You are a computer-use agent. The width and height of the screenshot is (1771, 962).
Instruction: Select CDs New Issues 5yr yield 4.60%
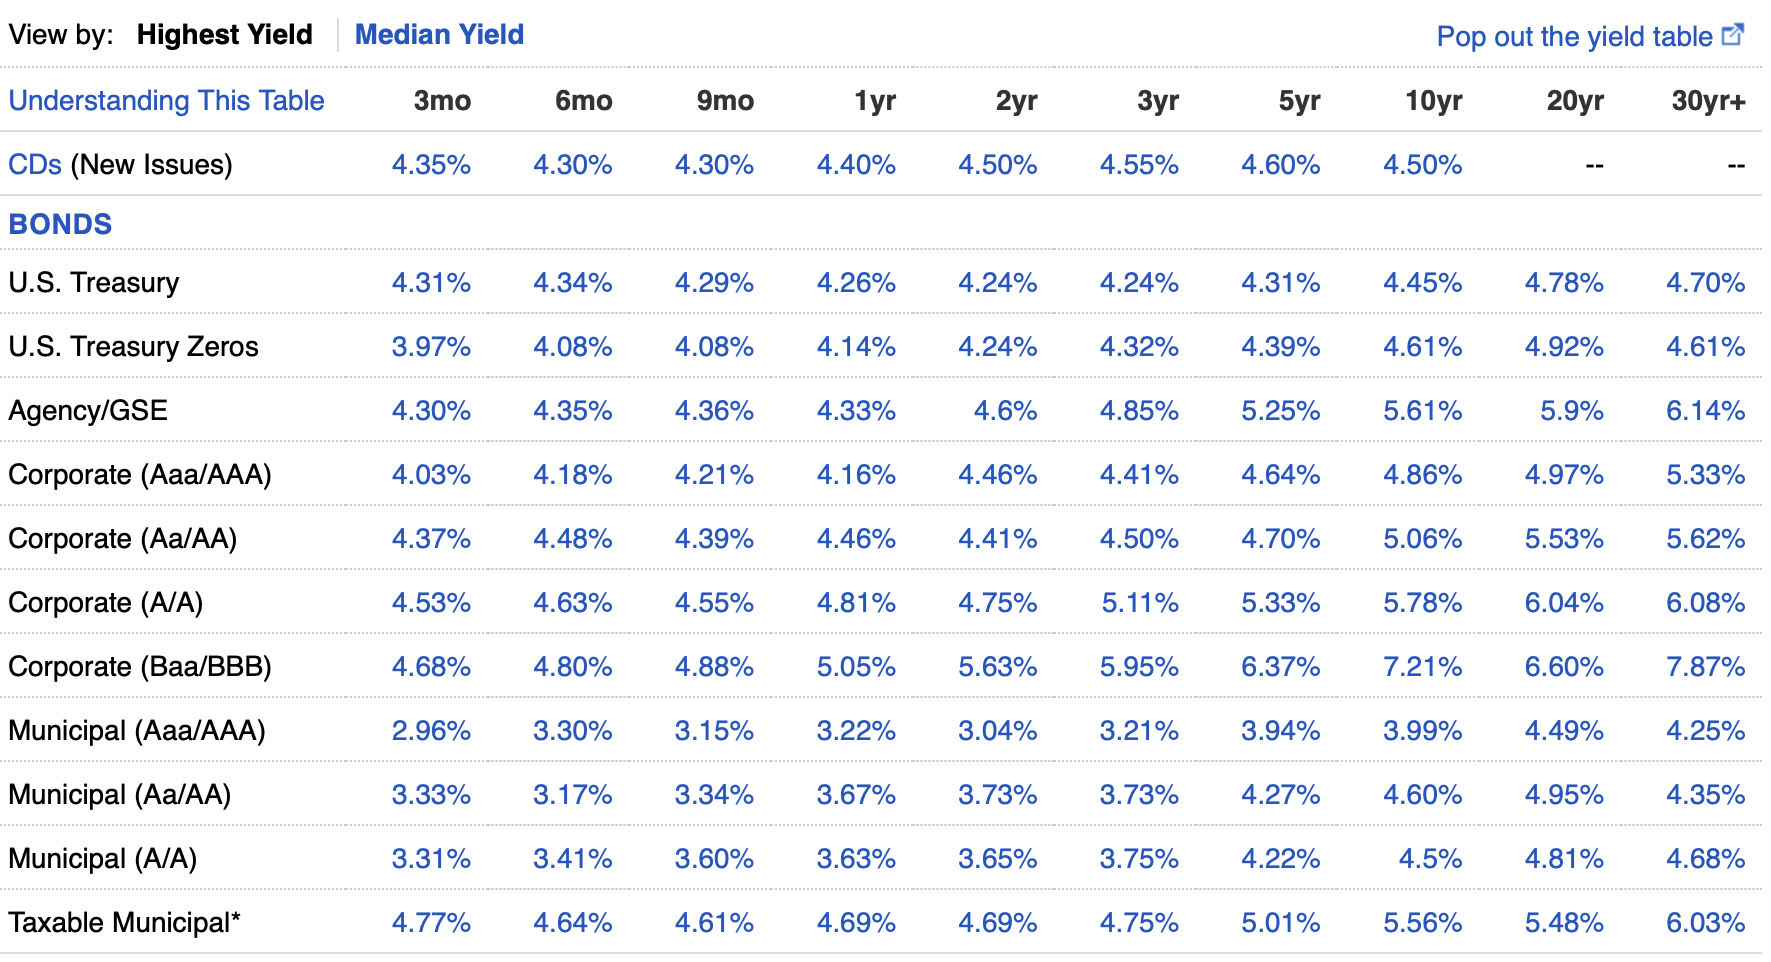[x=1280, y=165]
